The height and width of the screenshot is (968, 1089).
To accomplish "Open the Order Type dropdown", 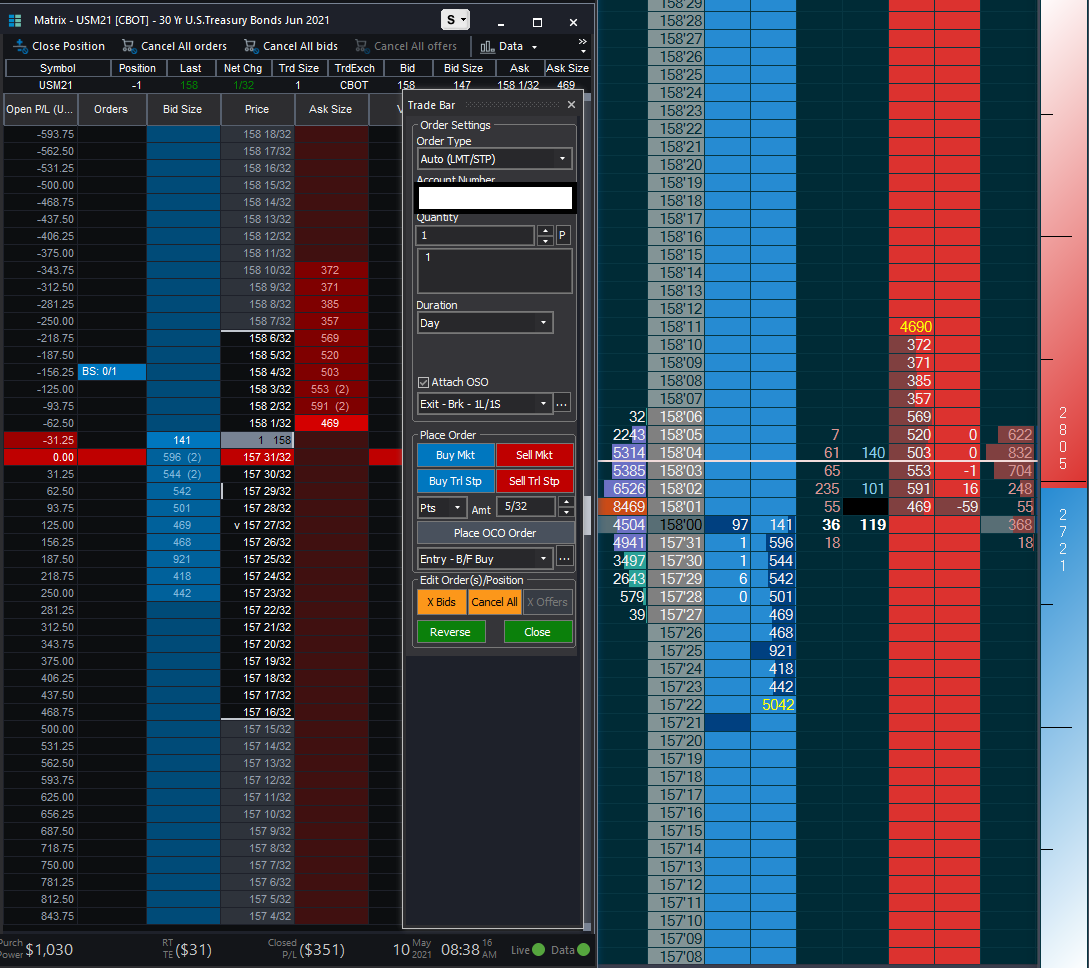I will [x=494, y=159].
